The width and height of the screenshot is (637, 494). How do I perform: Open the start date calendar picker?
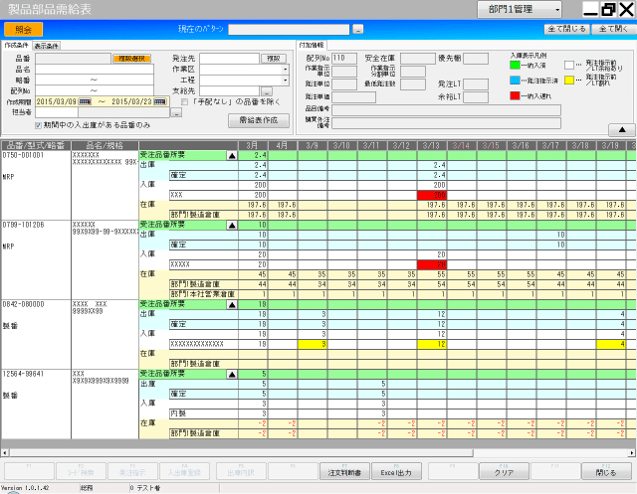click(x=83, y=102)
